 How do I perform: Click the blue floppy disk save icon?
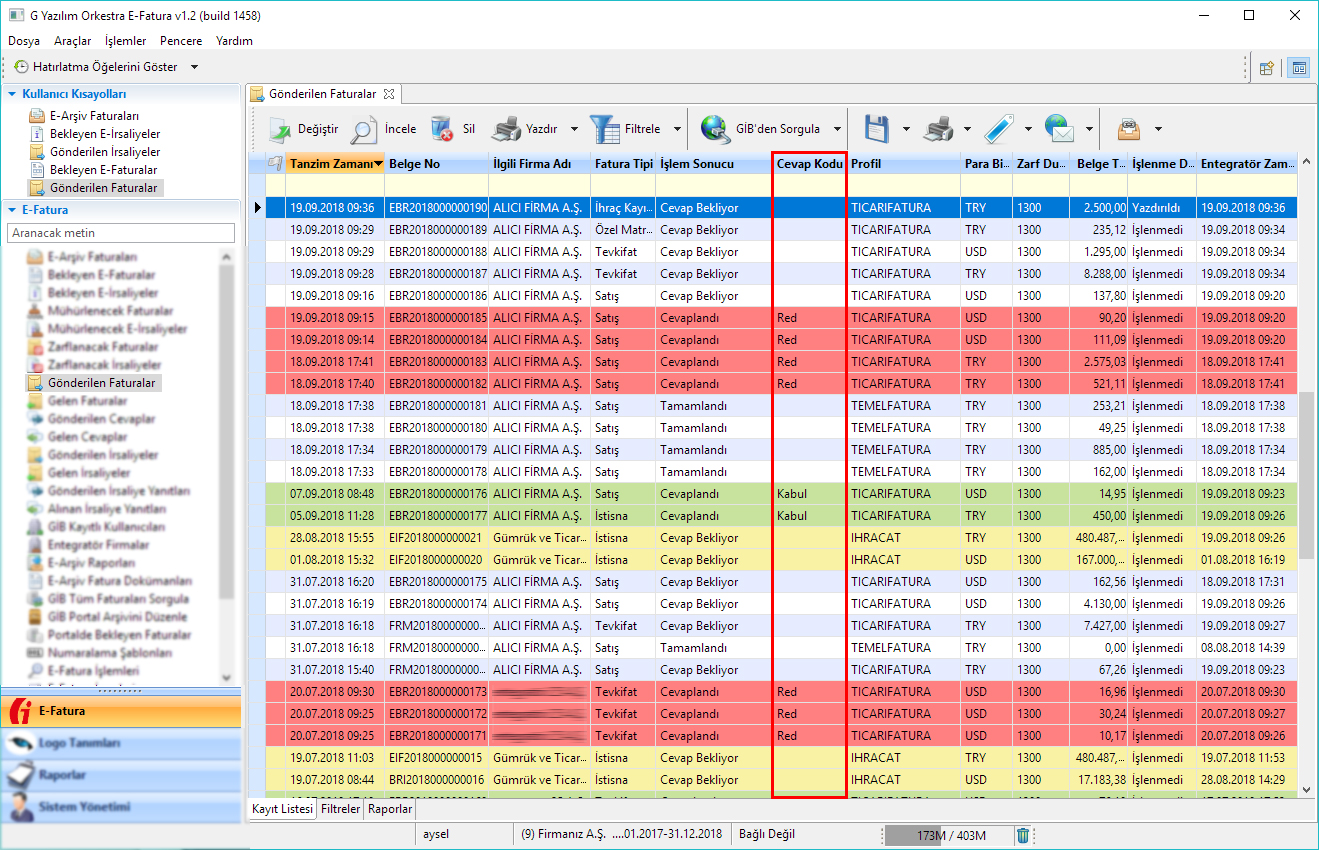click(x=877, y=129)
